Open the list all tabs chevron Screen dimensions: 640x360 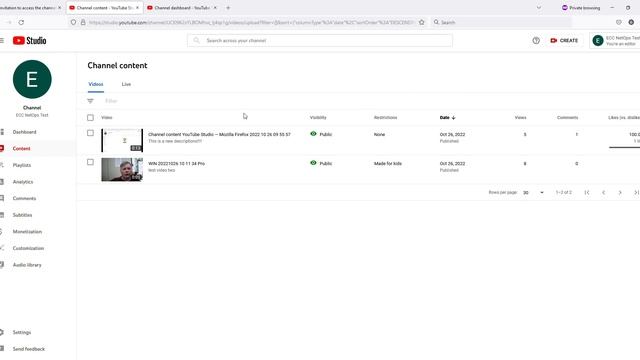pyautogui.click(x=539, y=8)
